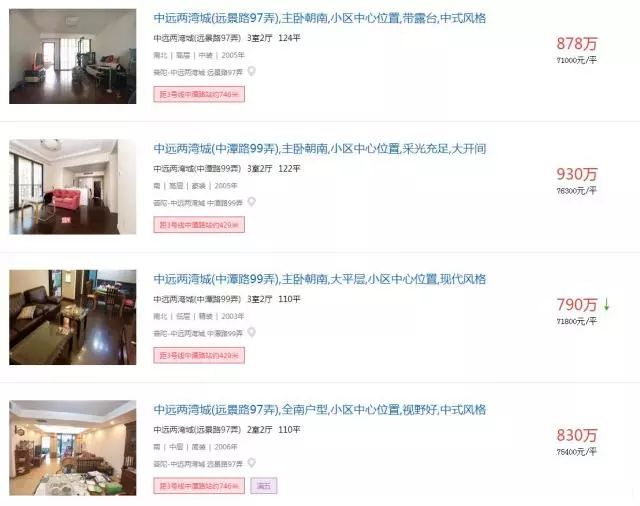The width and height of the screenshot is (640, 506).
Task: View photo with red sofa apartment
Action: click(x=73, y=187)
